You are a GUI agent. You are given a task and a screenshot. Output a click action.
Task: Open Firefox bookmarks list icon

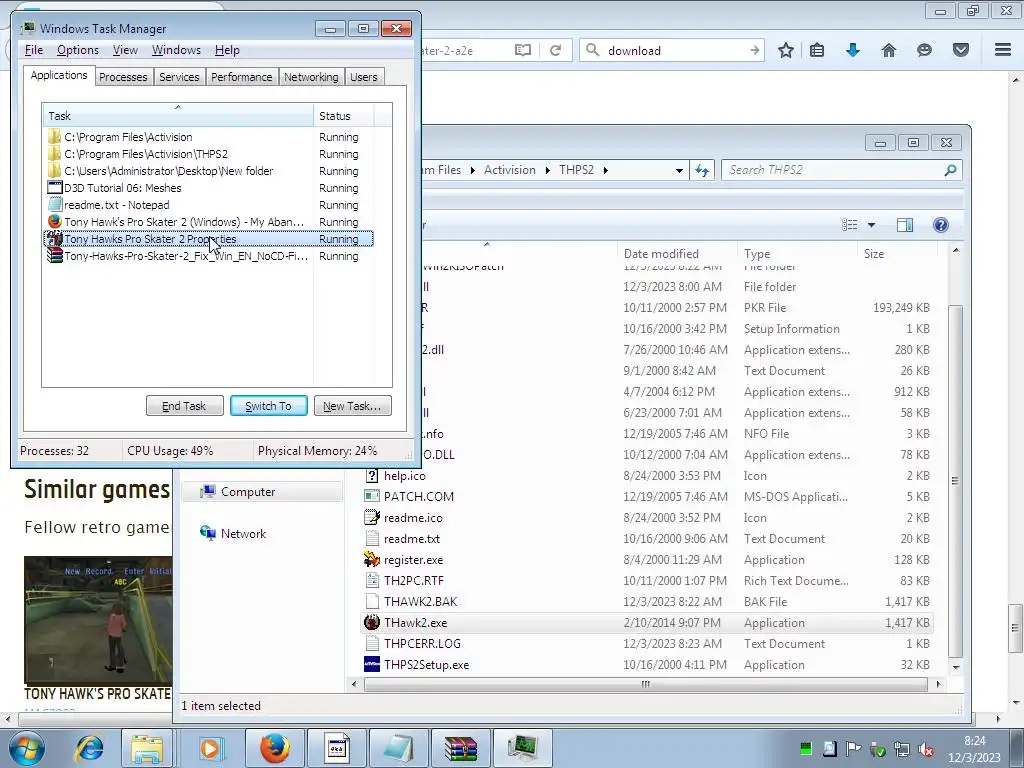pyautogui.click(x=817, y=50)
